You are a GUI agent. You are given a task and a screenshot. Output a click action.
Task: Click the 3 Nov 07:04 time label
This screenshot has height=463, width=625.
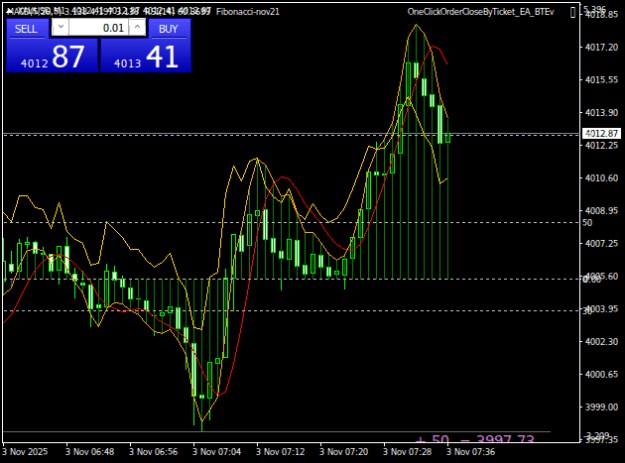217,452
